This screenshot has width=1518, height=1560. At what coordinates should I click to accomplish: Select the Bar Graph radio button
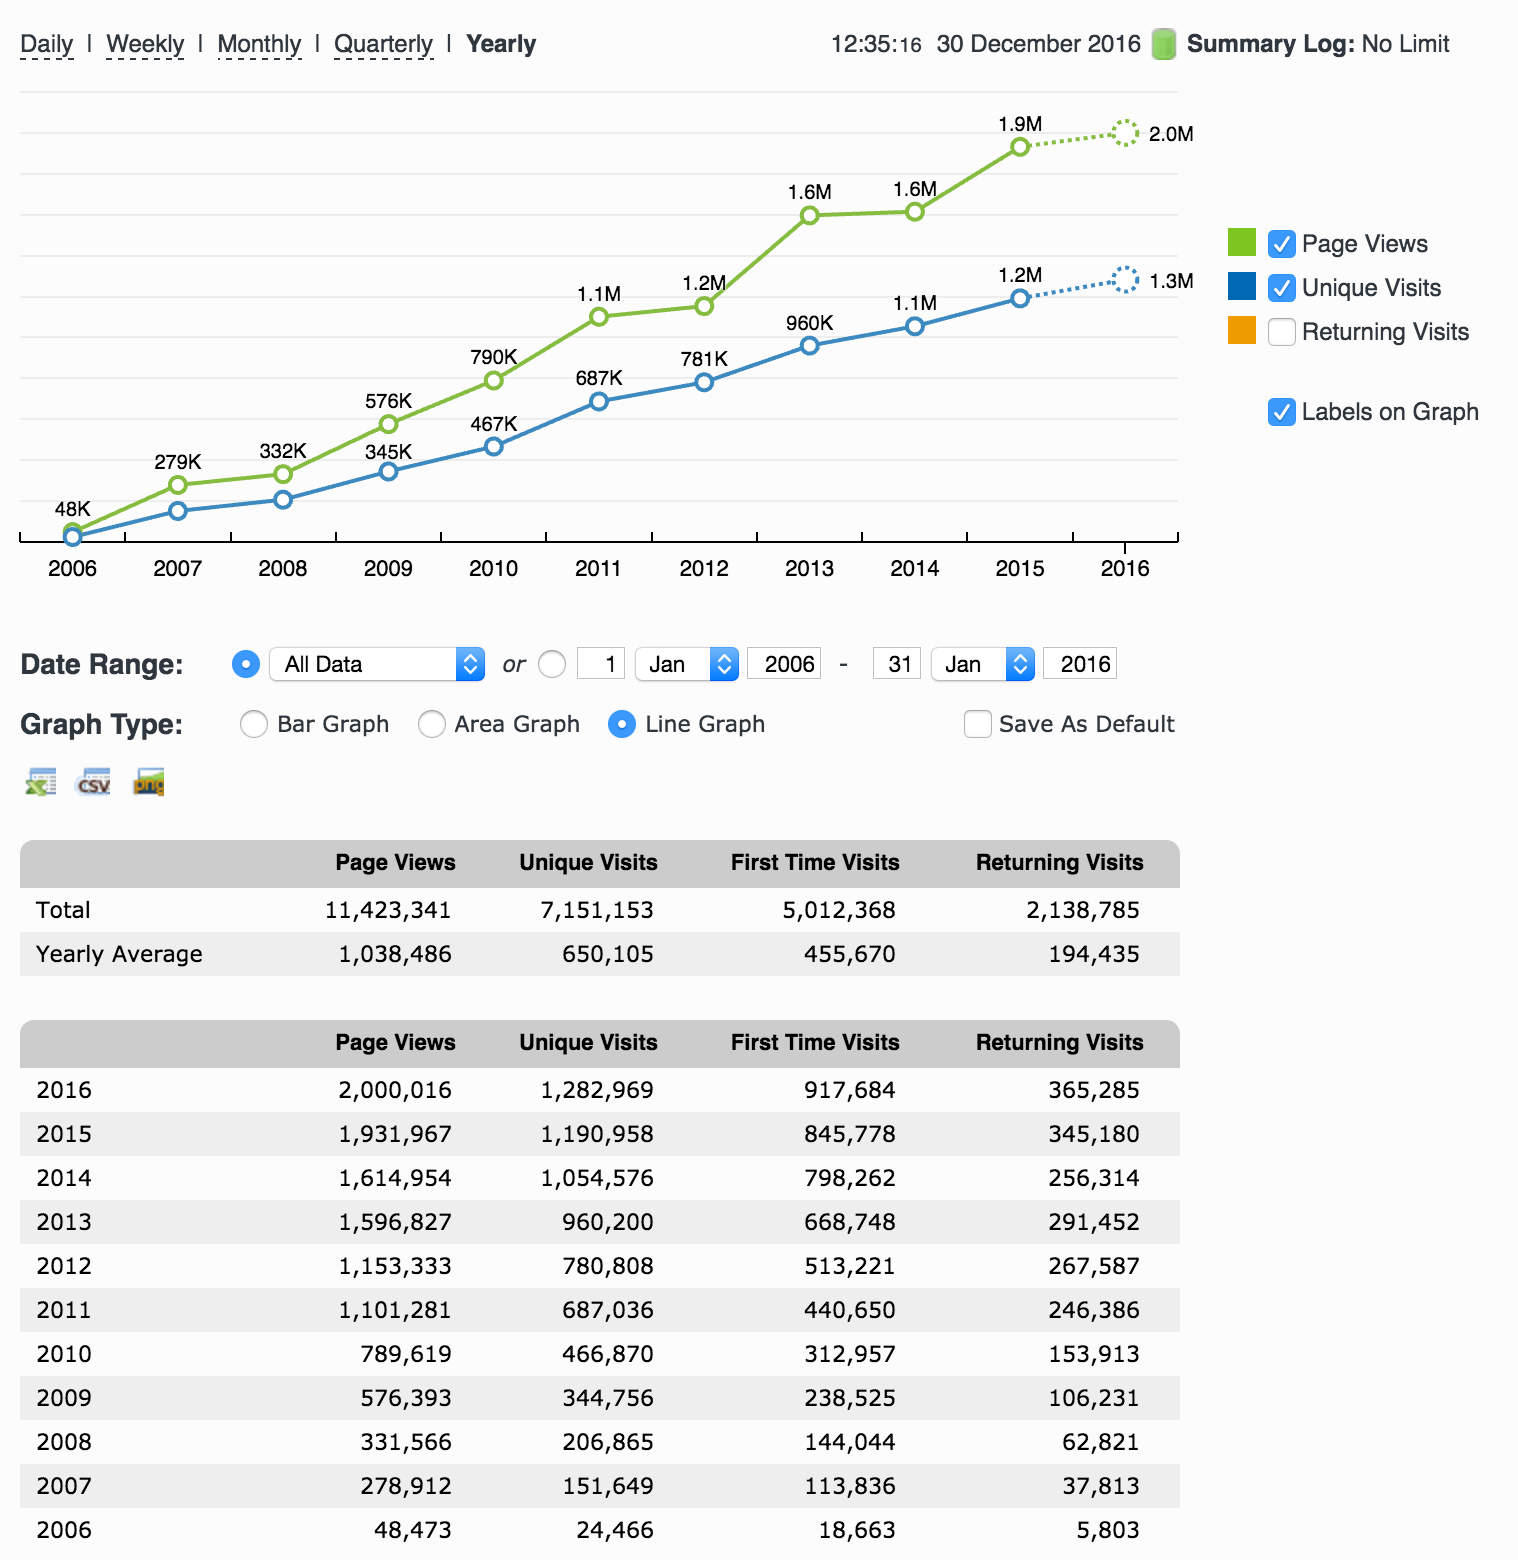point(254,724)
